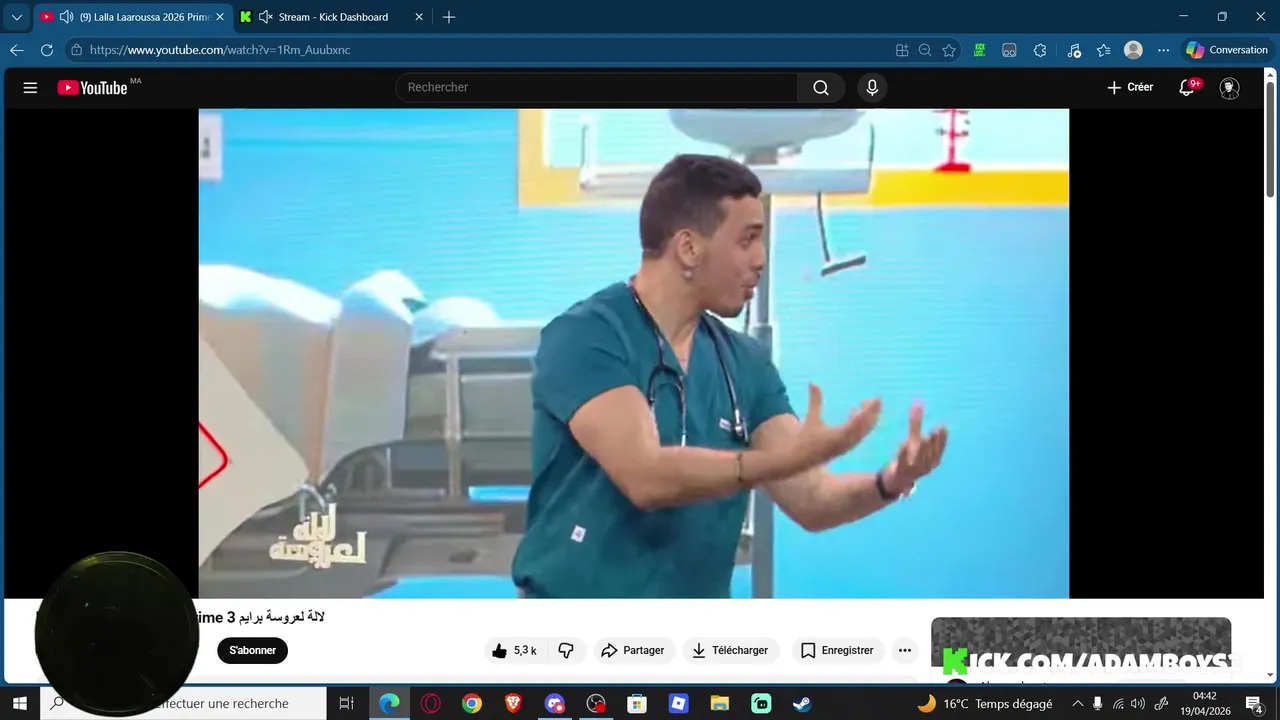Screen dimensions: 1280x720
Task: Open the YouTube account avatar menu
Action: 1230,88
